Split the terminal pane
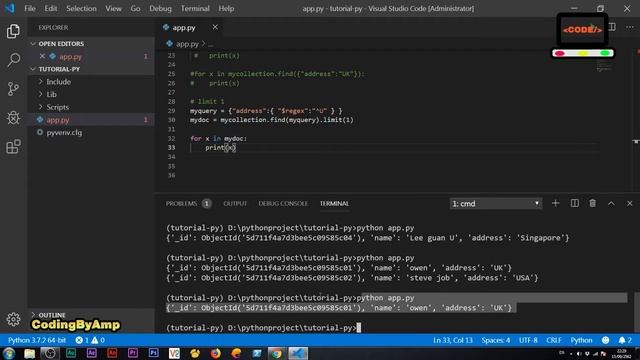Viewport: 640px width, 360px height. [x=574, y=203]
